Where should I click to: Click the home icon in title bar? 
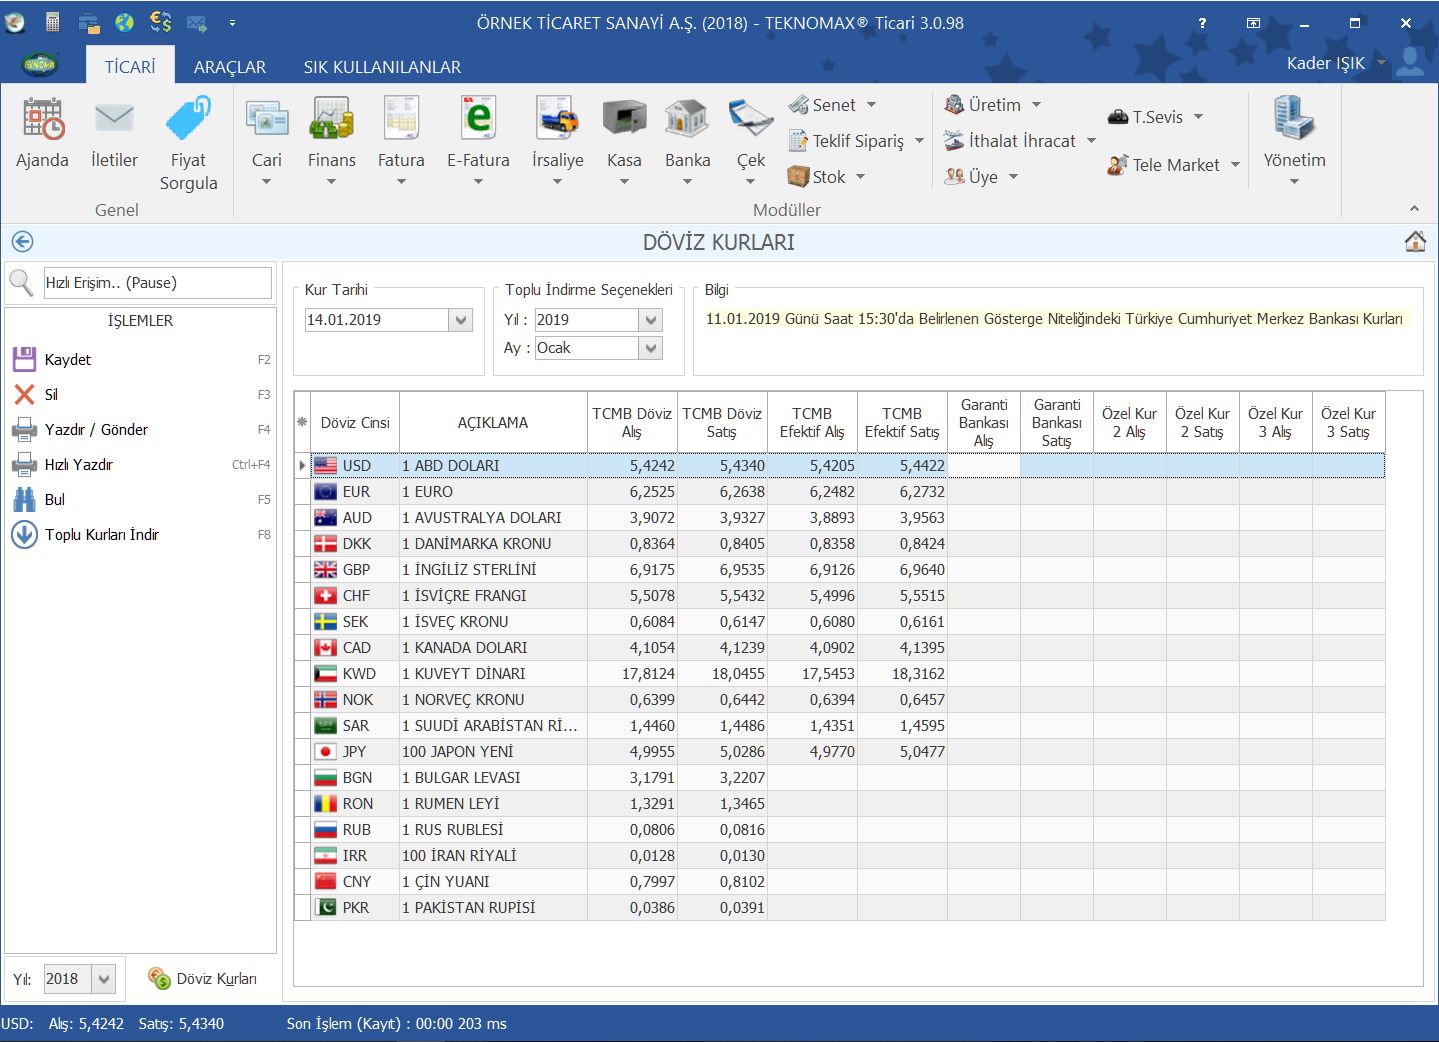(1415, 242)
